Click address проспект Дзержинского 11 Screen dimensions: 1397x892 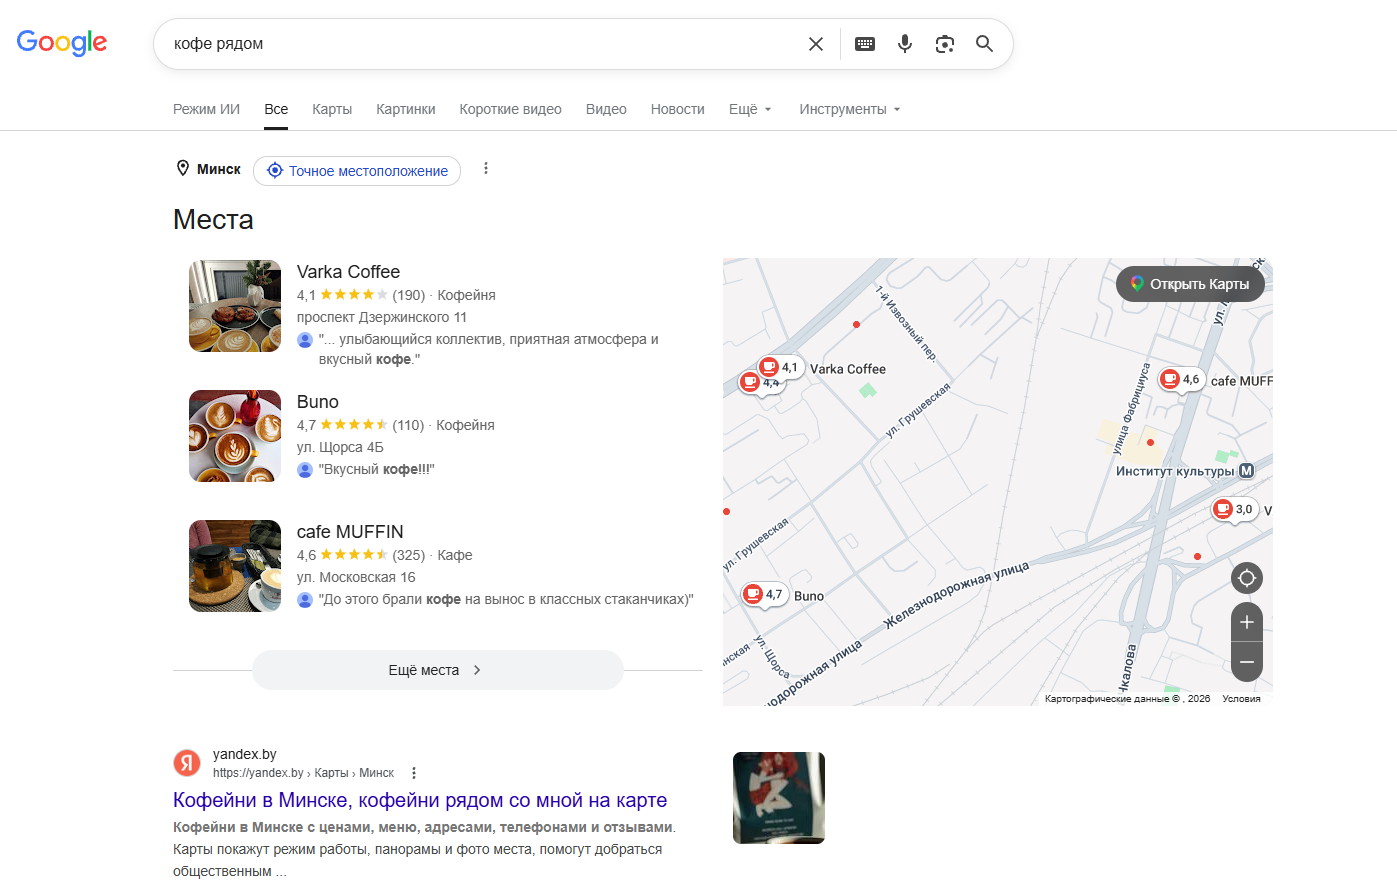[x=382, y=317]
